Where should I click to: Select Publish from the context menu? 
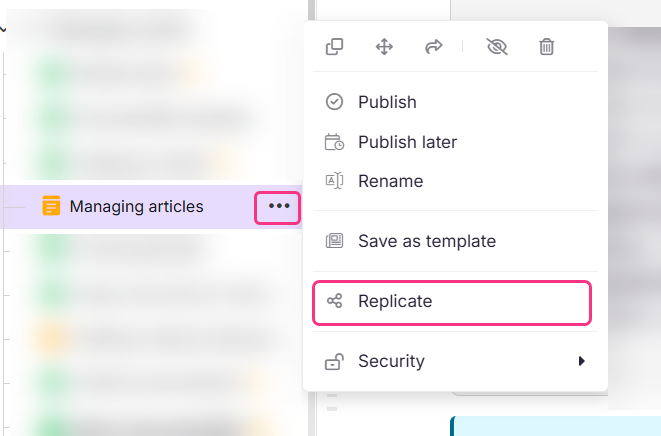(455, 102)
